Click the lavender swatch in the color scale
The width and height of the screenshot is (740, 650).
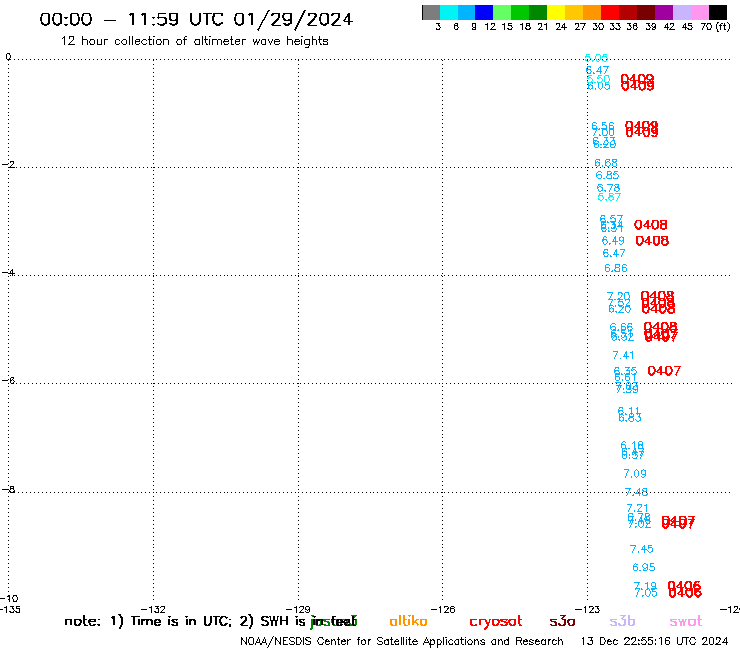[681, 12]
